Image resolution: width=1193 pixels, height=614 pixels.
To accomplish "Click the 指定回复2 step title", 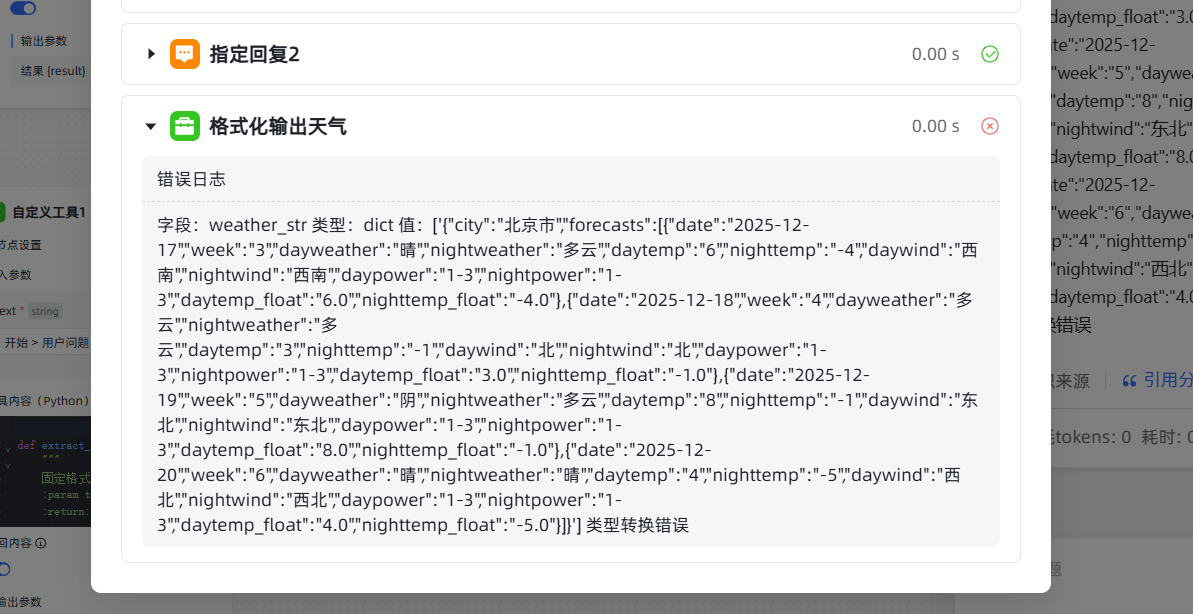I will [254, 54].
